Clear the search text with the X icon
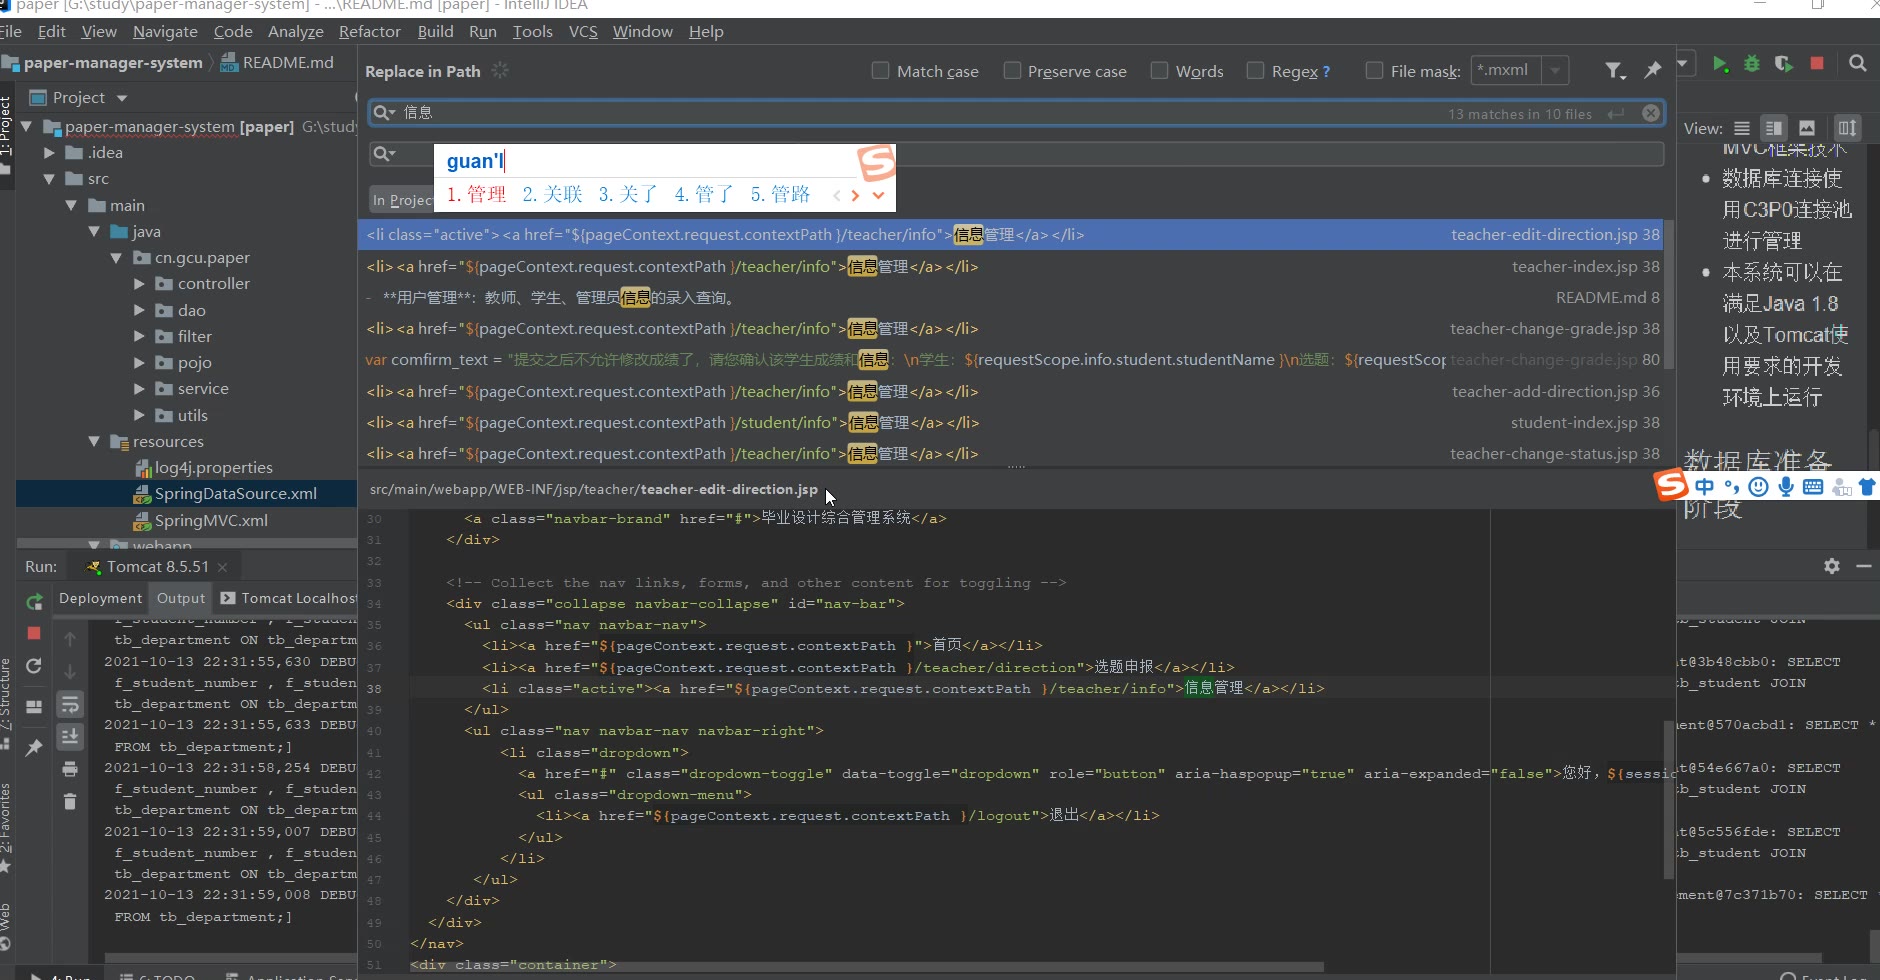Screen dimensions: 1880x980 1651,113
